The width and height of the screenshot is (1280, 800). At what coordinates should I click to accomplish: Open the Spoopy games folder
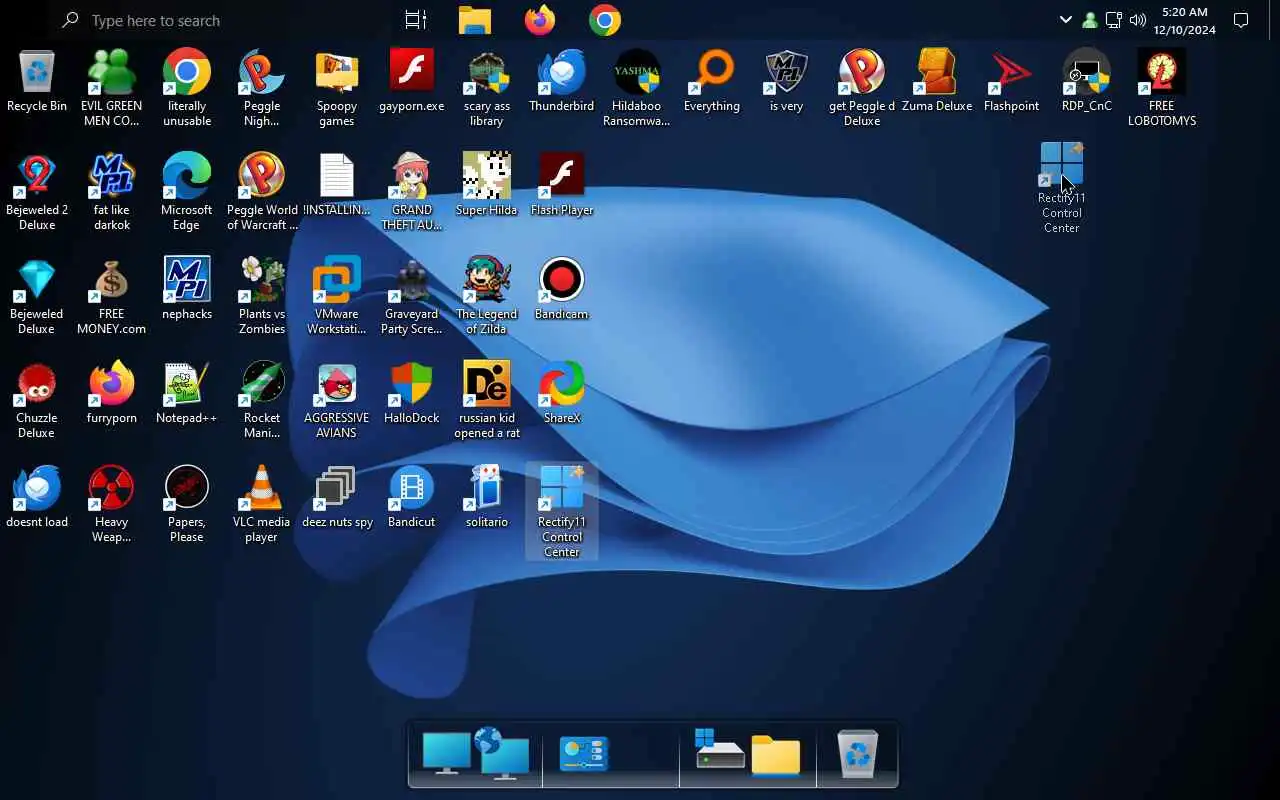click(x=337, y=88)
